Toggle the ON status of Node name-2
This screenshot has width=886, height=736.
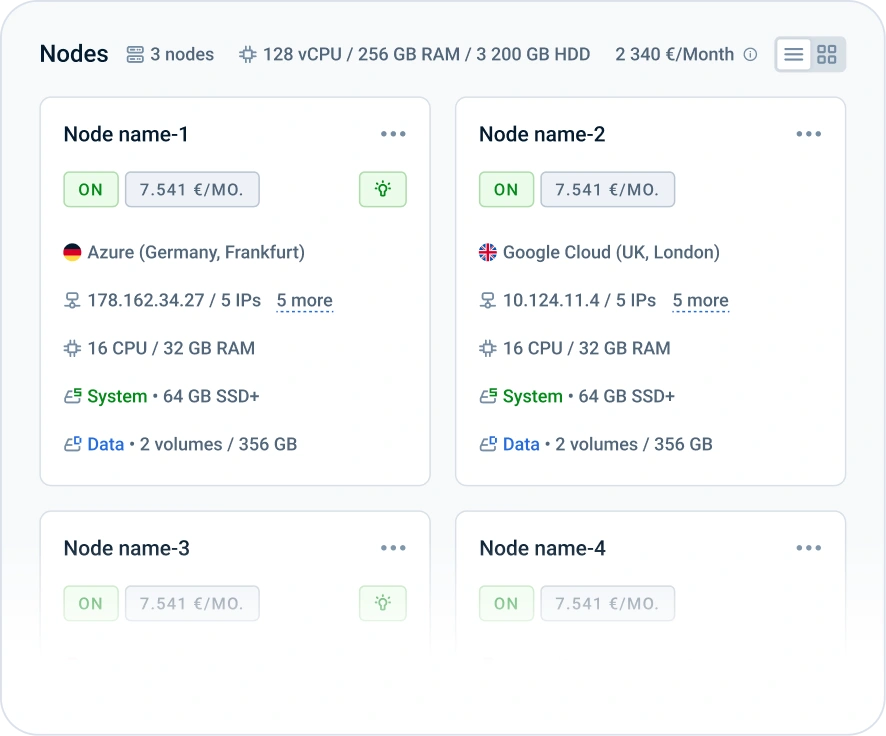coord(506,189)
